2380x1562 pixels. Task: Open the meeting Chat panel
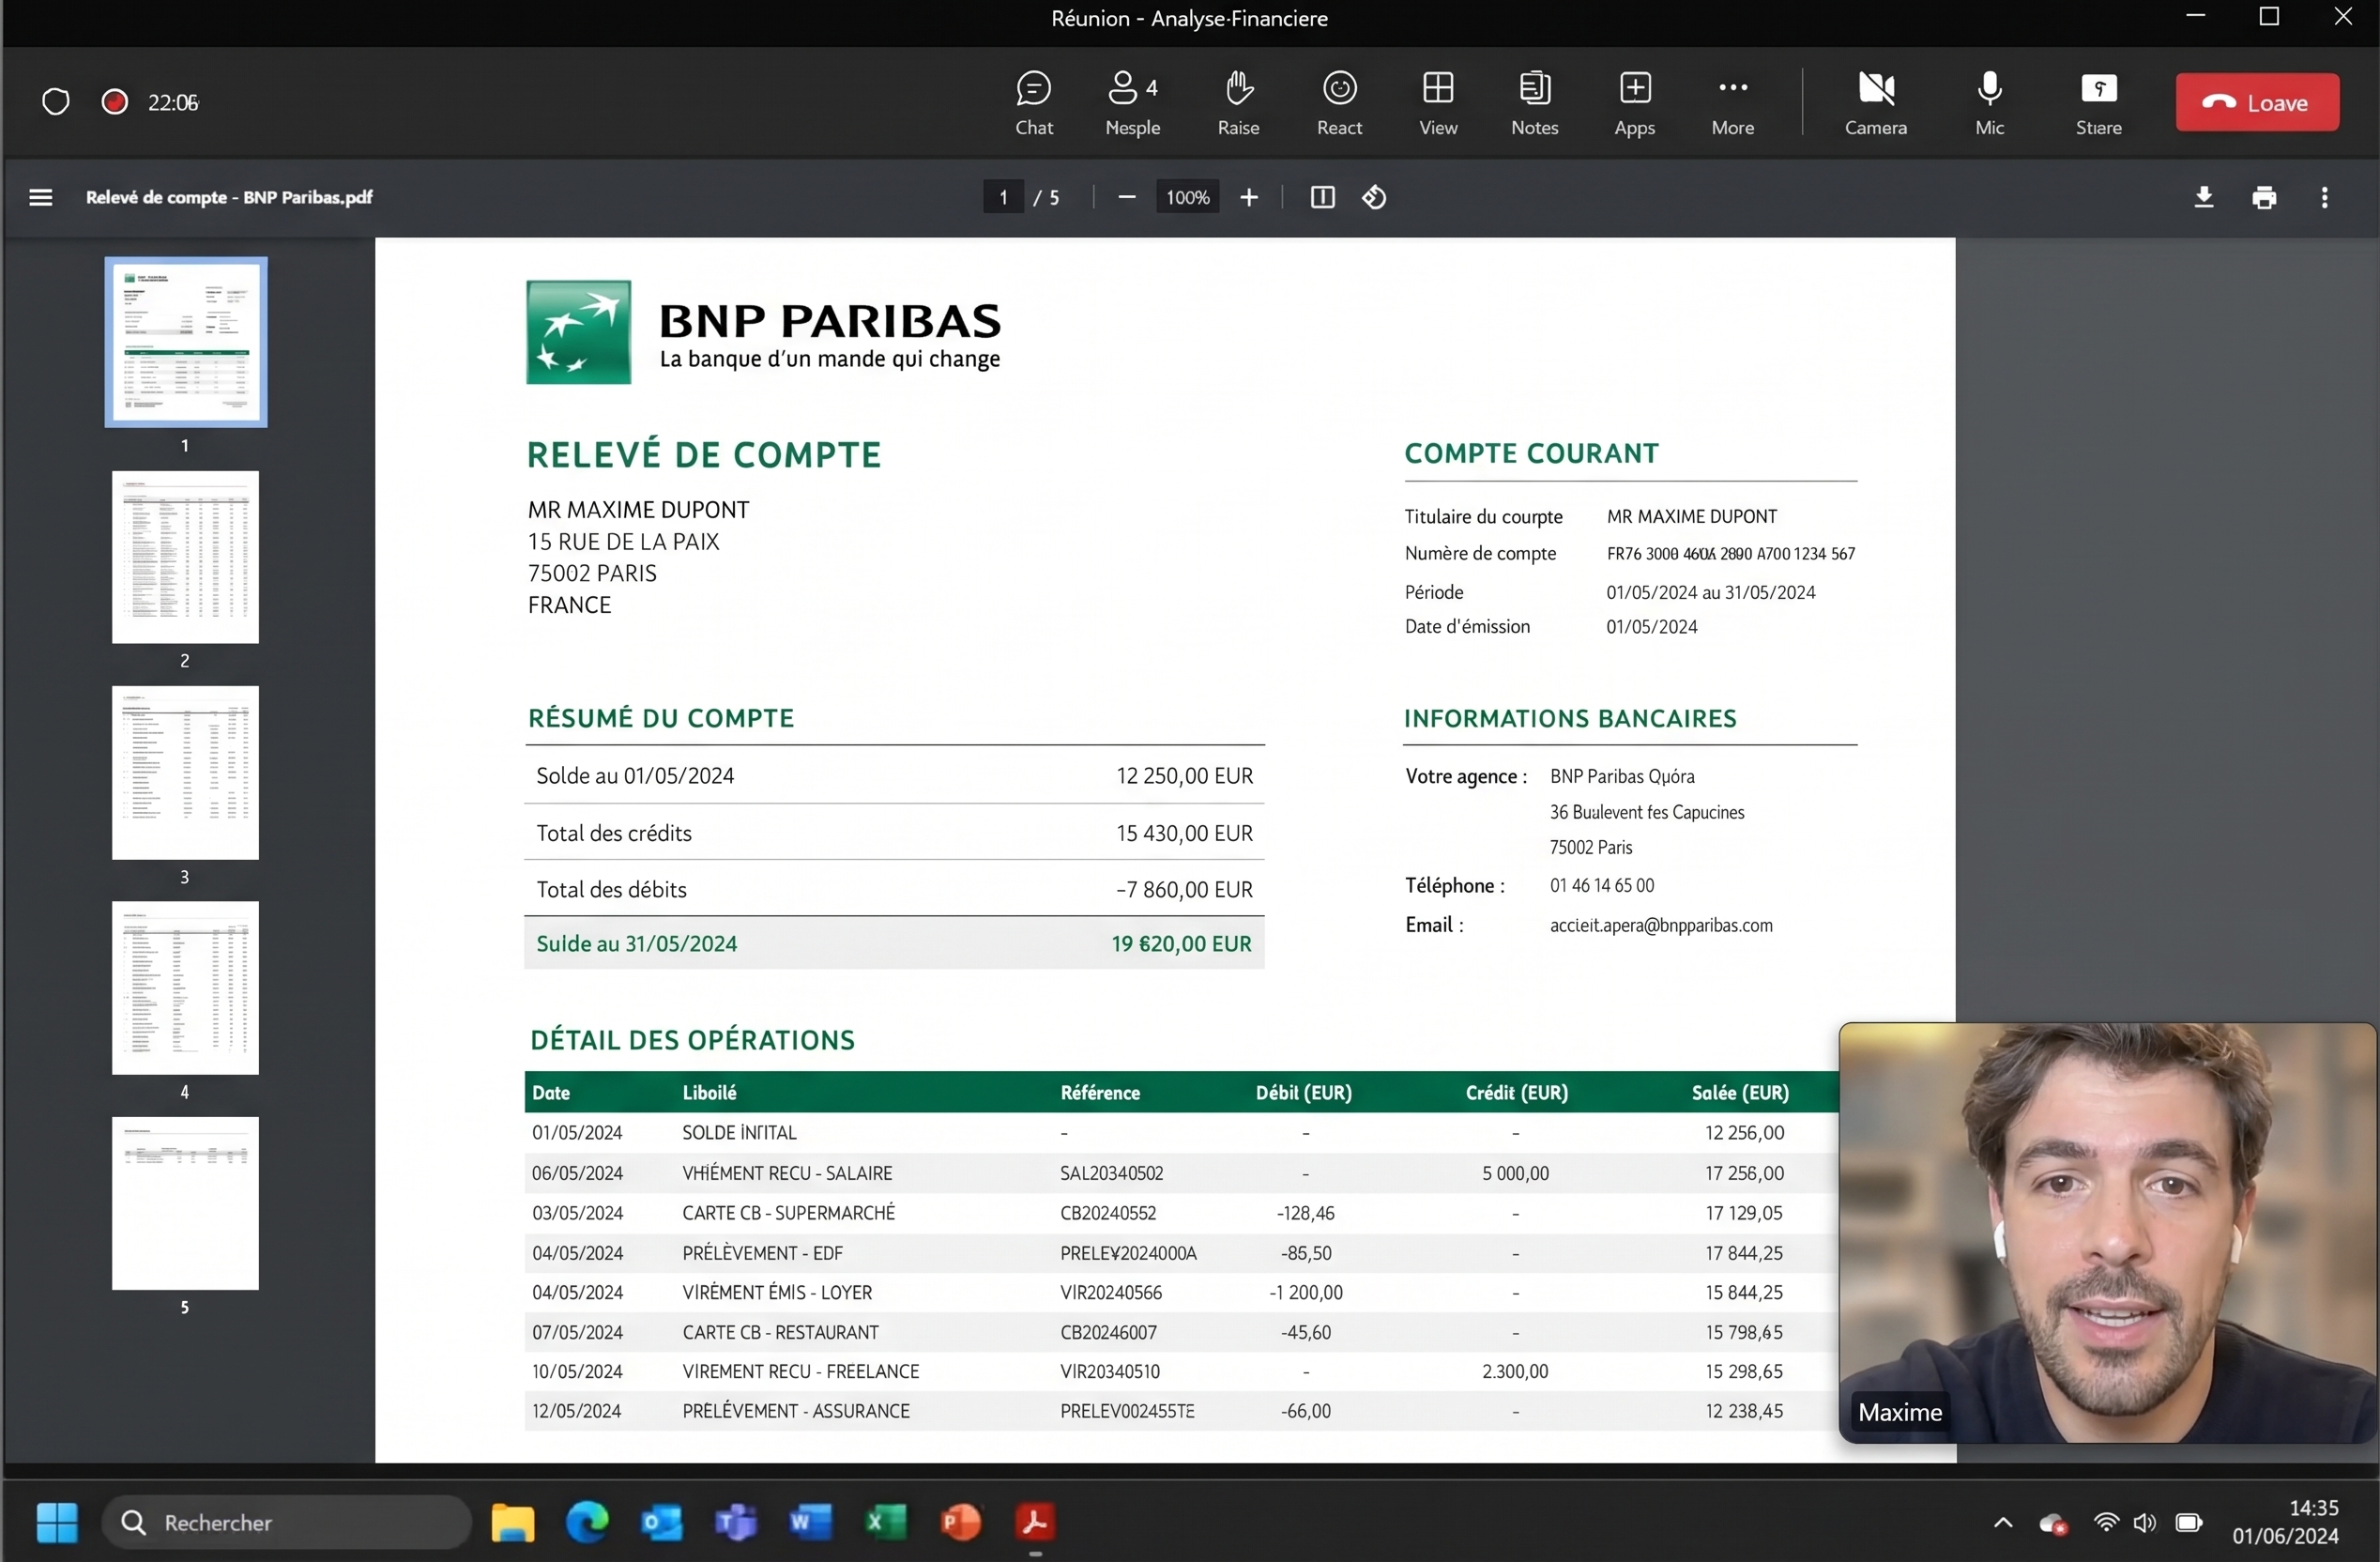tap(1033, 102)
